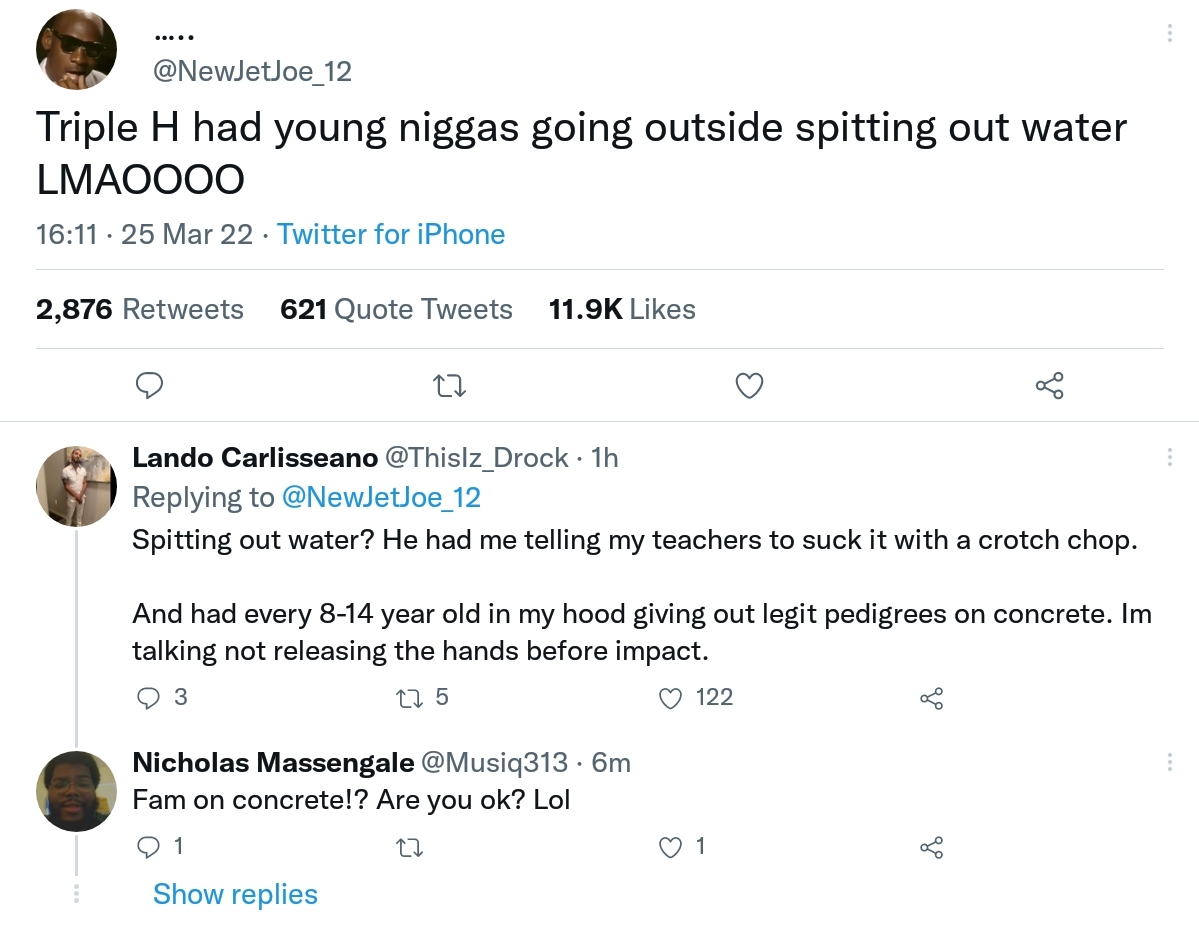
Task: Open more options on Nicholas Massengale's reply
Action: pyautogui.click(x=1170, y=763)
